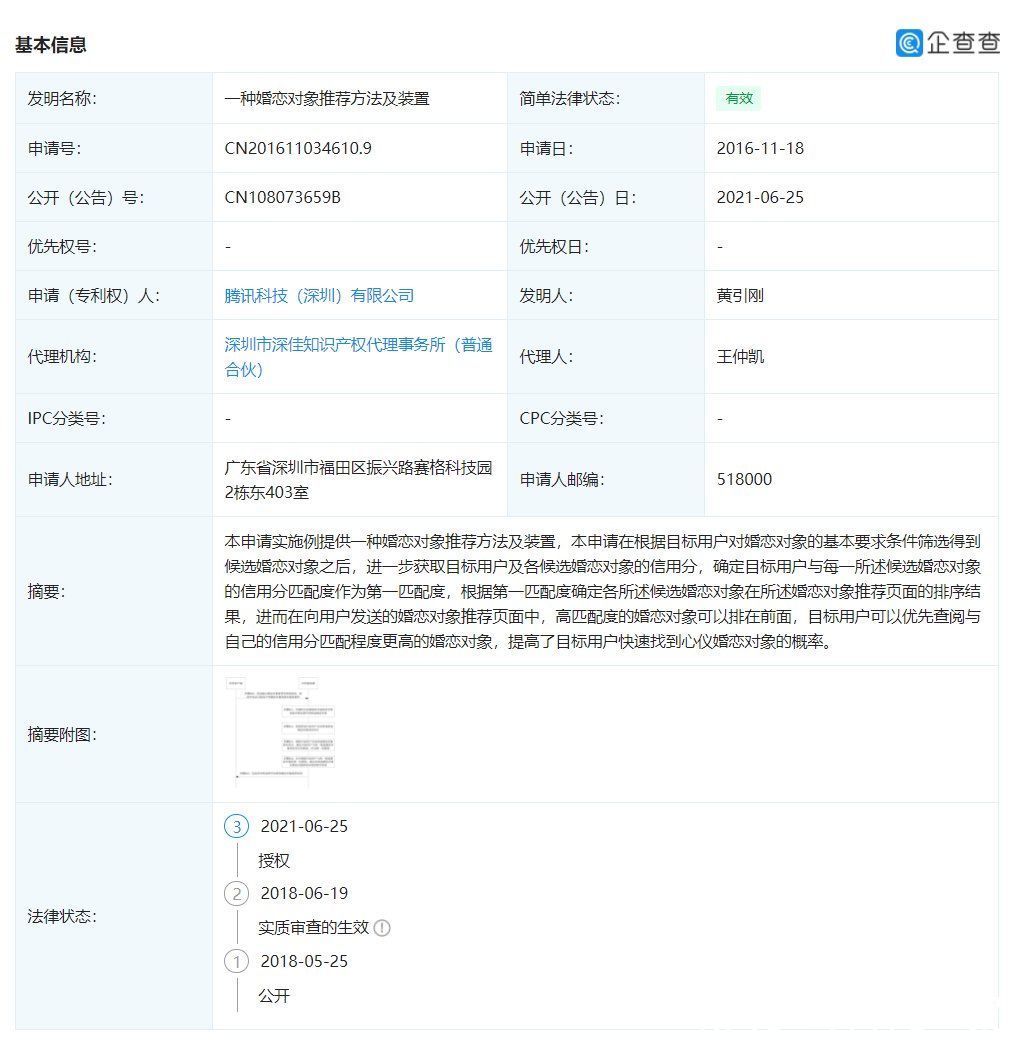Screen dimensions: 1013x1046
Task: Click the 实质审查的生效 status entry
Action: click(313, 927)
